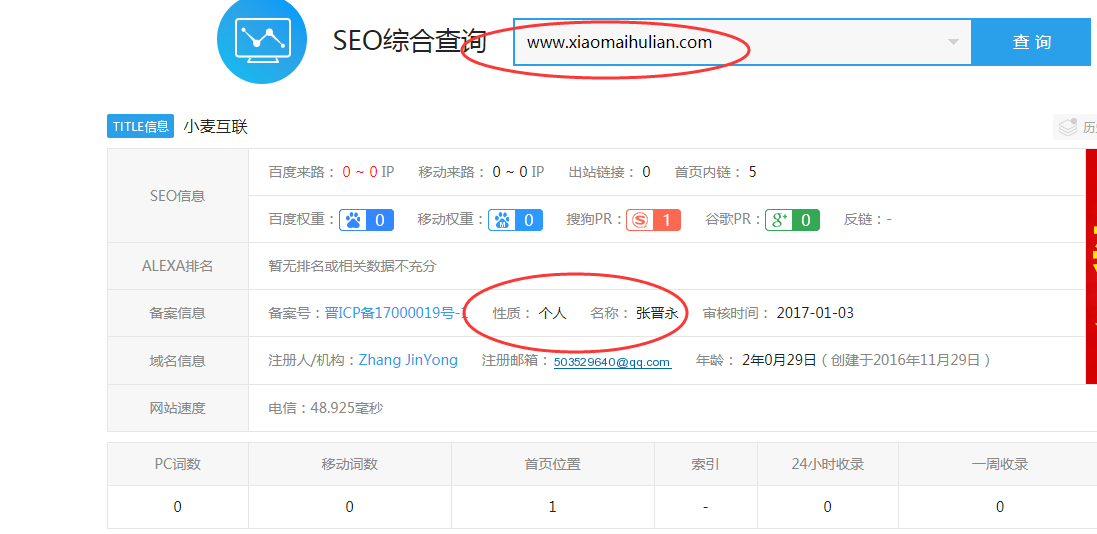The height and width of the screenshot is (534, 1097).
Task: Click the backlinks dash link after 反链
Action: pos(889,220)
